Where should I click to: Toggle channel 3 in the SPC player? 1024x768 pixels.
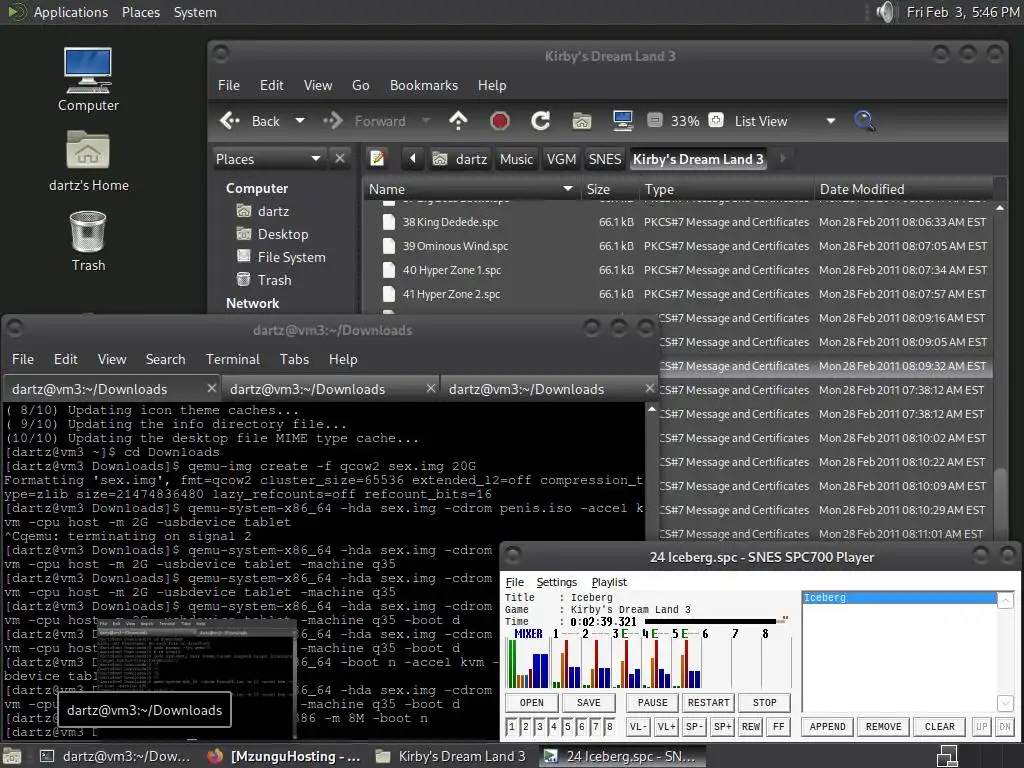(x=539, y=726)
